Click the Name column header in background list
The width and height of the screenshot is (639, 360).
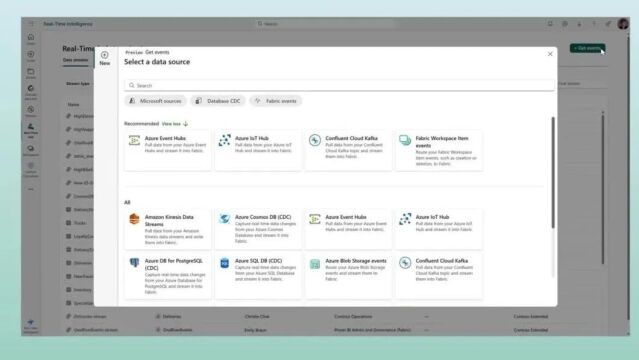73,105
